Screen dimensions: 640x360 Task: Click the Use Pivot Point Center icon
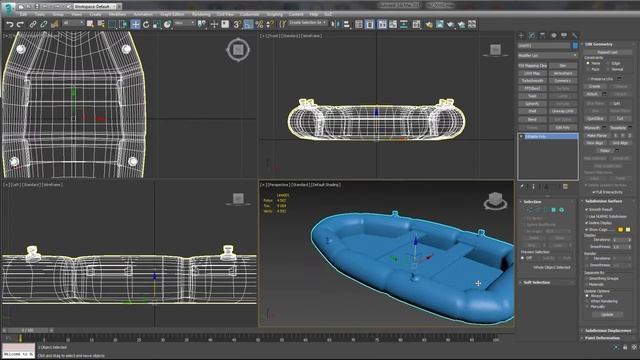[202, 24]
